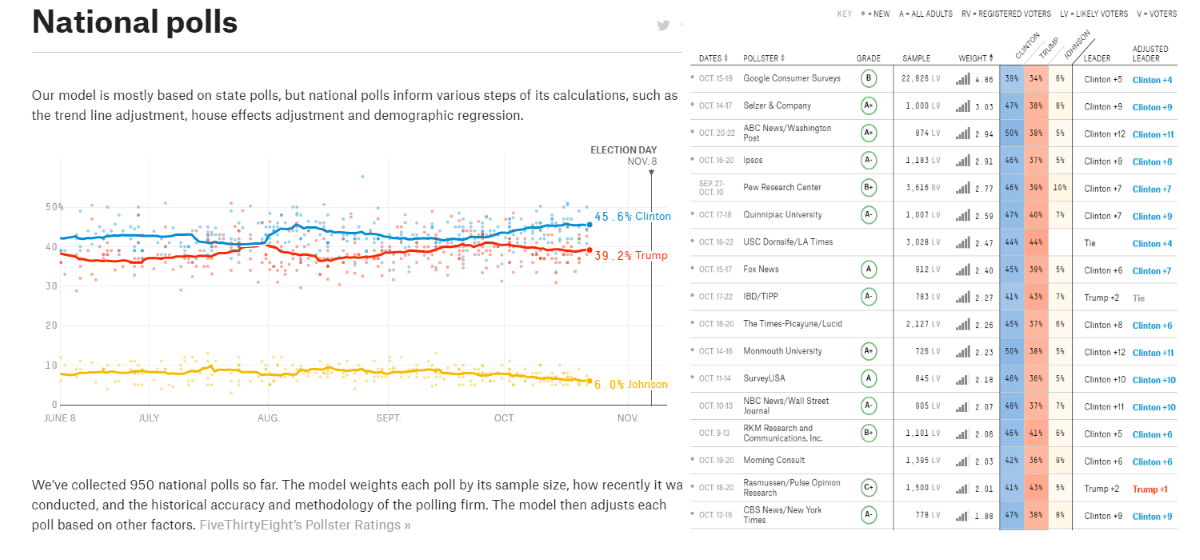The width and height of the screenshot is (1200, 560).
Task: Click Clinton 45.6% endpoint on trend line
Action: coord(589,224)
